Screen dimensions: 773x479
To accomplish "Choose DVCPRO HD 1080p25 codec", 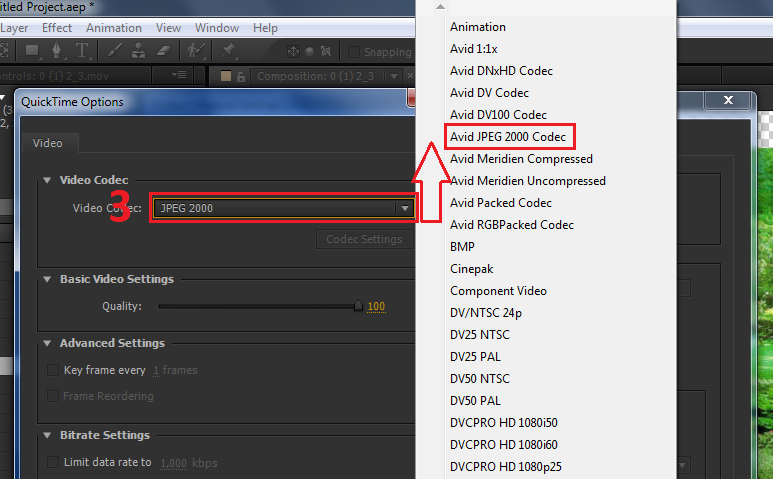I will [506, 467].
